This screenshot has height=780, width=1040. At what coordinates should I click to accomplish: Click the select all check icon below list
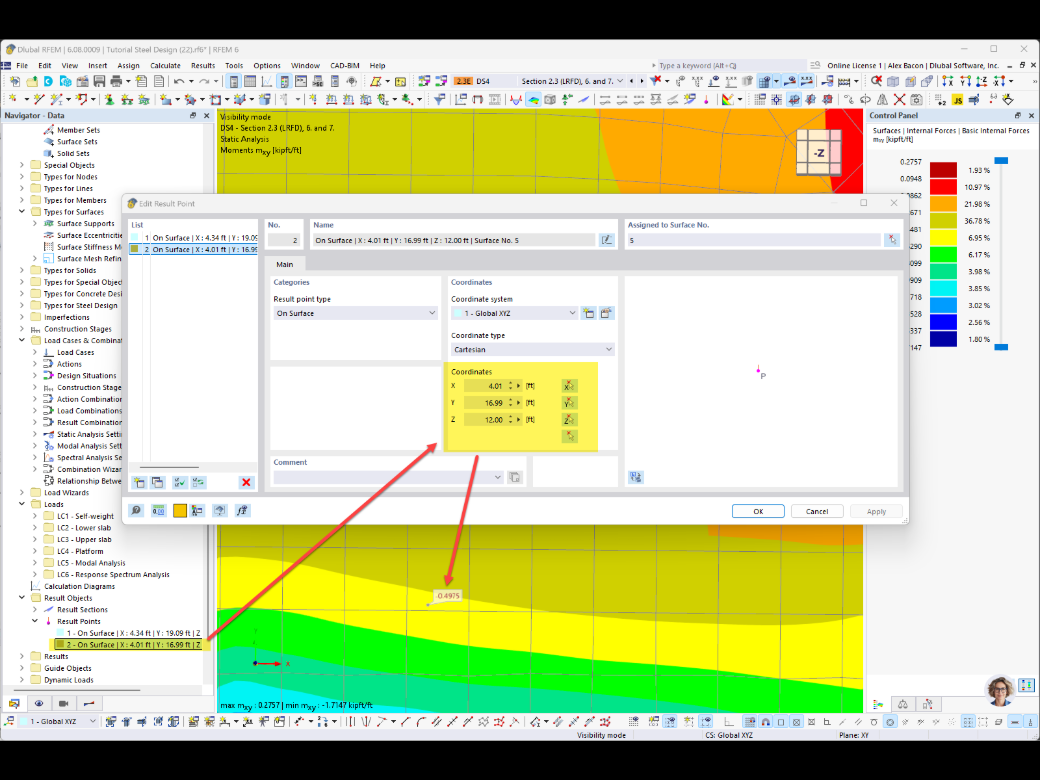coord(179,482)
